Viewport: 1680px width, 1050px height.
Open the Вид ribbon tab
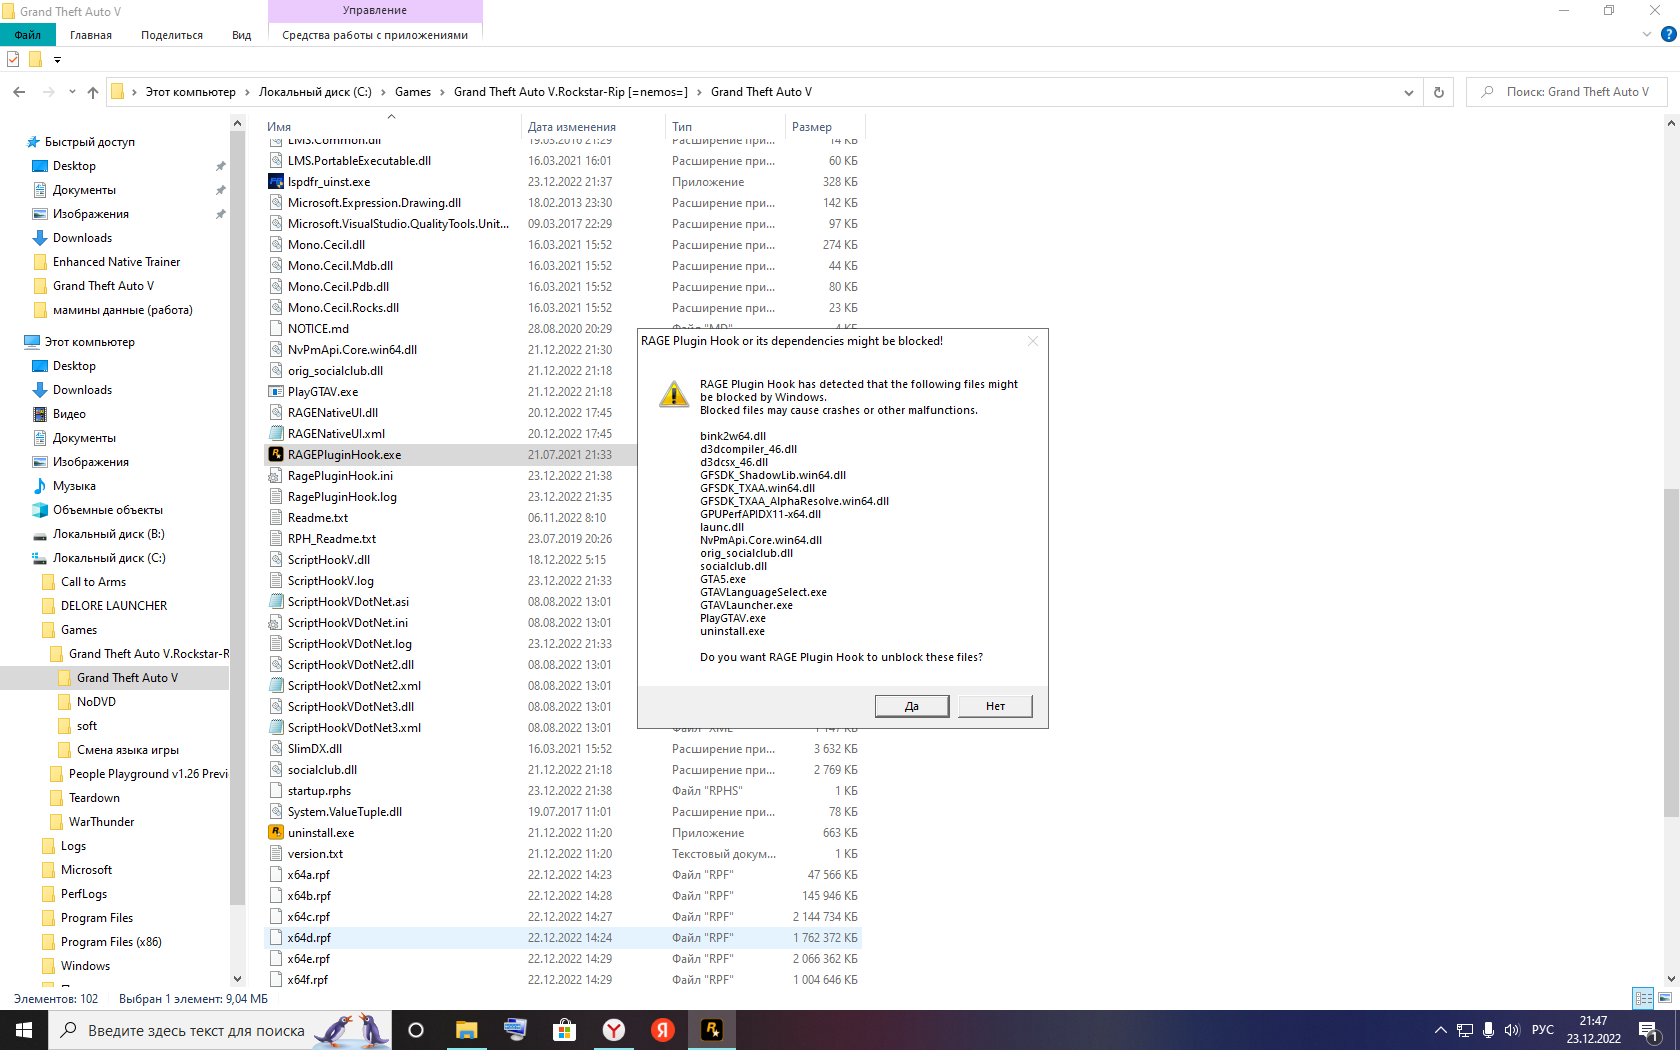click(242, 35)
